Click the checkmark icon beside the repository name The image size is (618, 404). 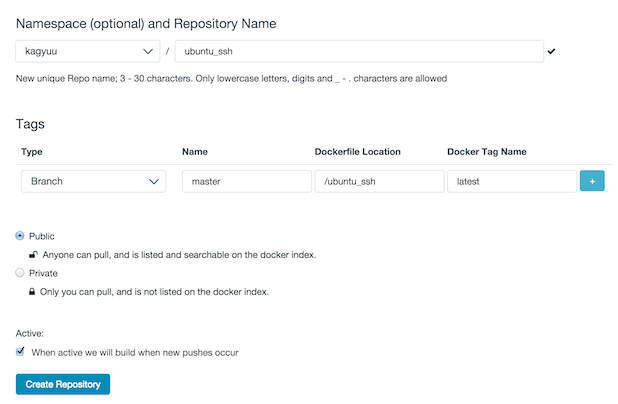(552, 51)
